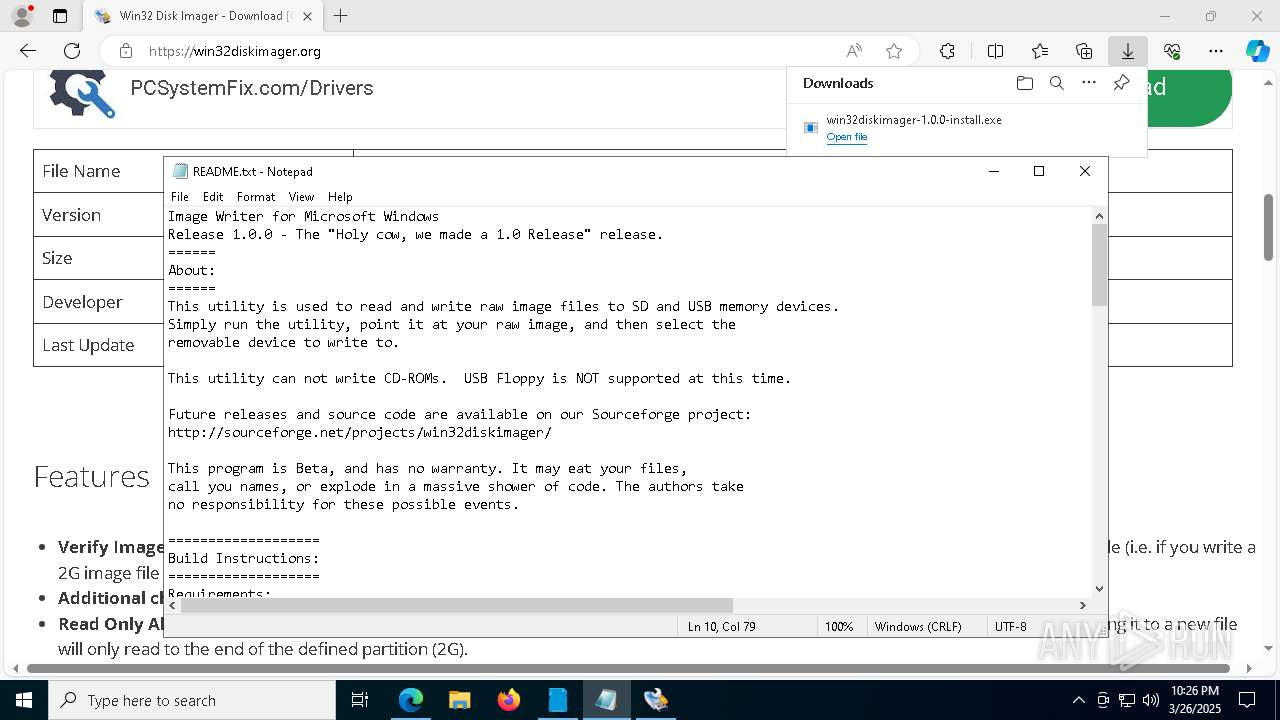Pin the Downloads panel

point(1121,83)
